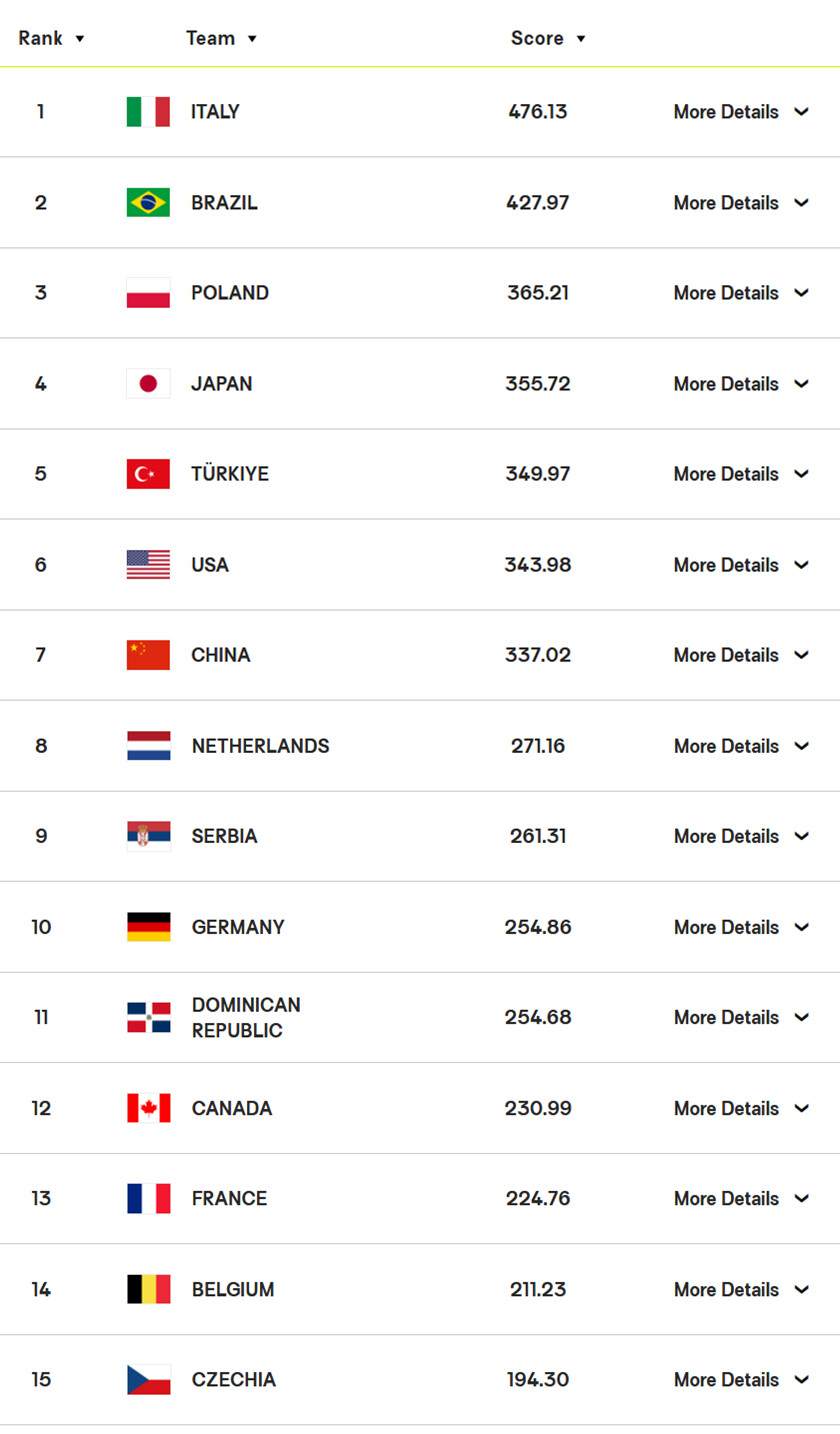Expand More Details for China
840x1434 pixels.
pyautogui.click(x=740, y=655)
